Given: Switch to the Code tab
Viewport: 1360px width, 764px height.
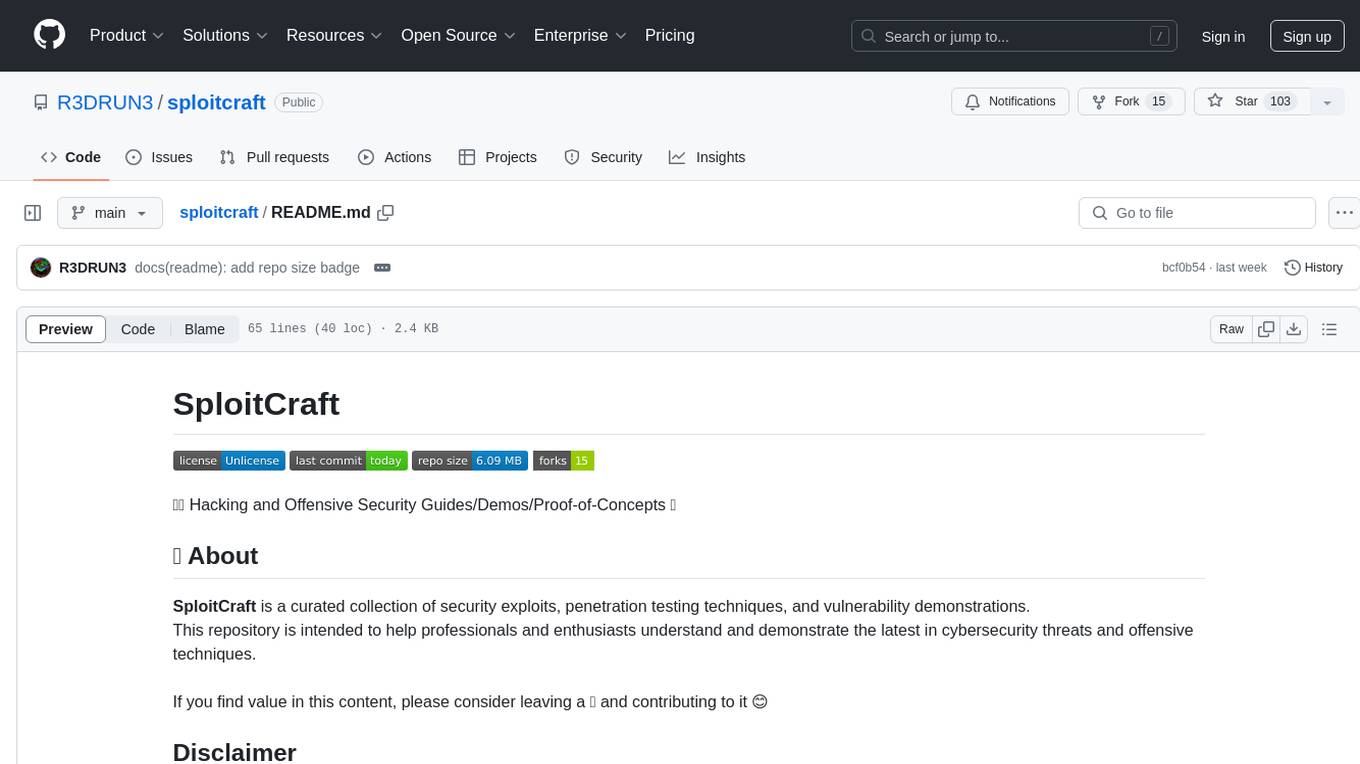Looking at the screenshot, I should [71, 157].
